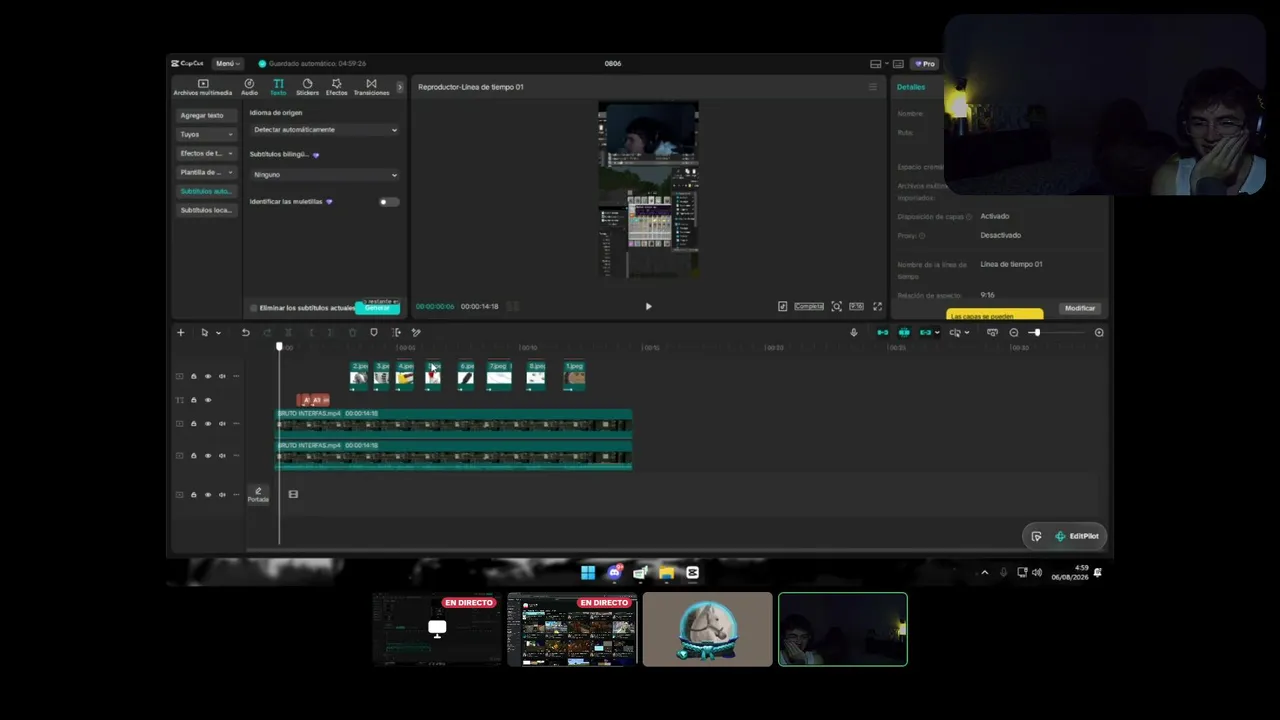Zoom out the timeline
This screenshot has width=1280, height=720.
tap(1013, 332)
